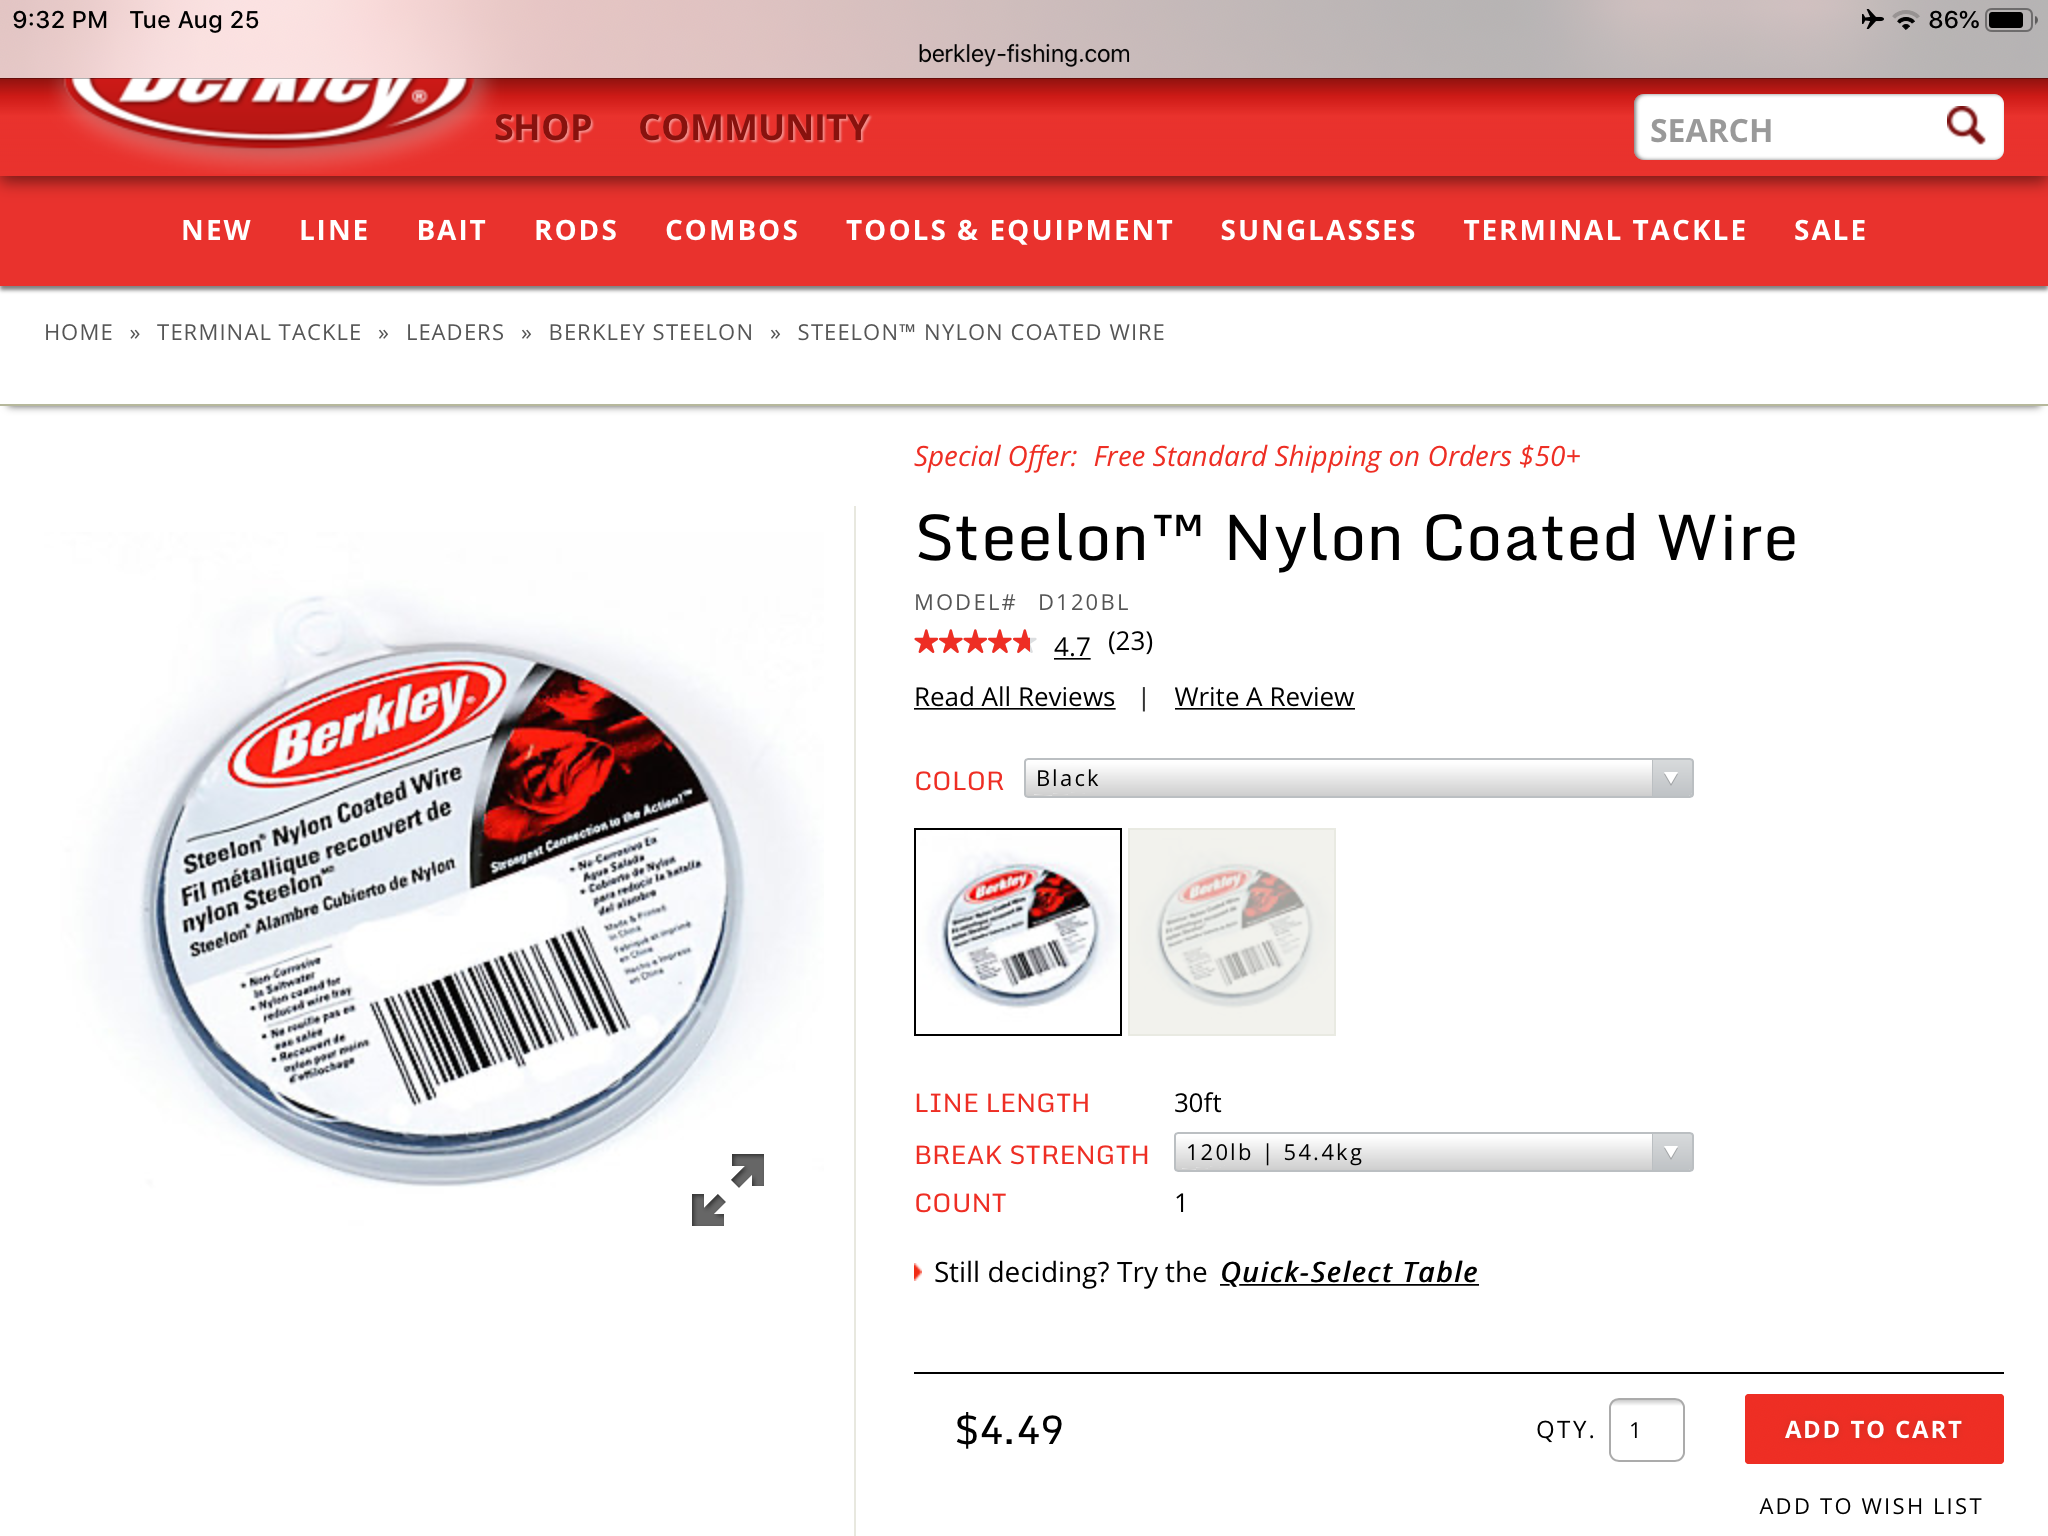This screenshot has height=1536, width=2048.
Task: Open the Quick-Select Table link
Action: click(x=1349, y=1272)
